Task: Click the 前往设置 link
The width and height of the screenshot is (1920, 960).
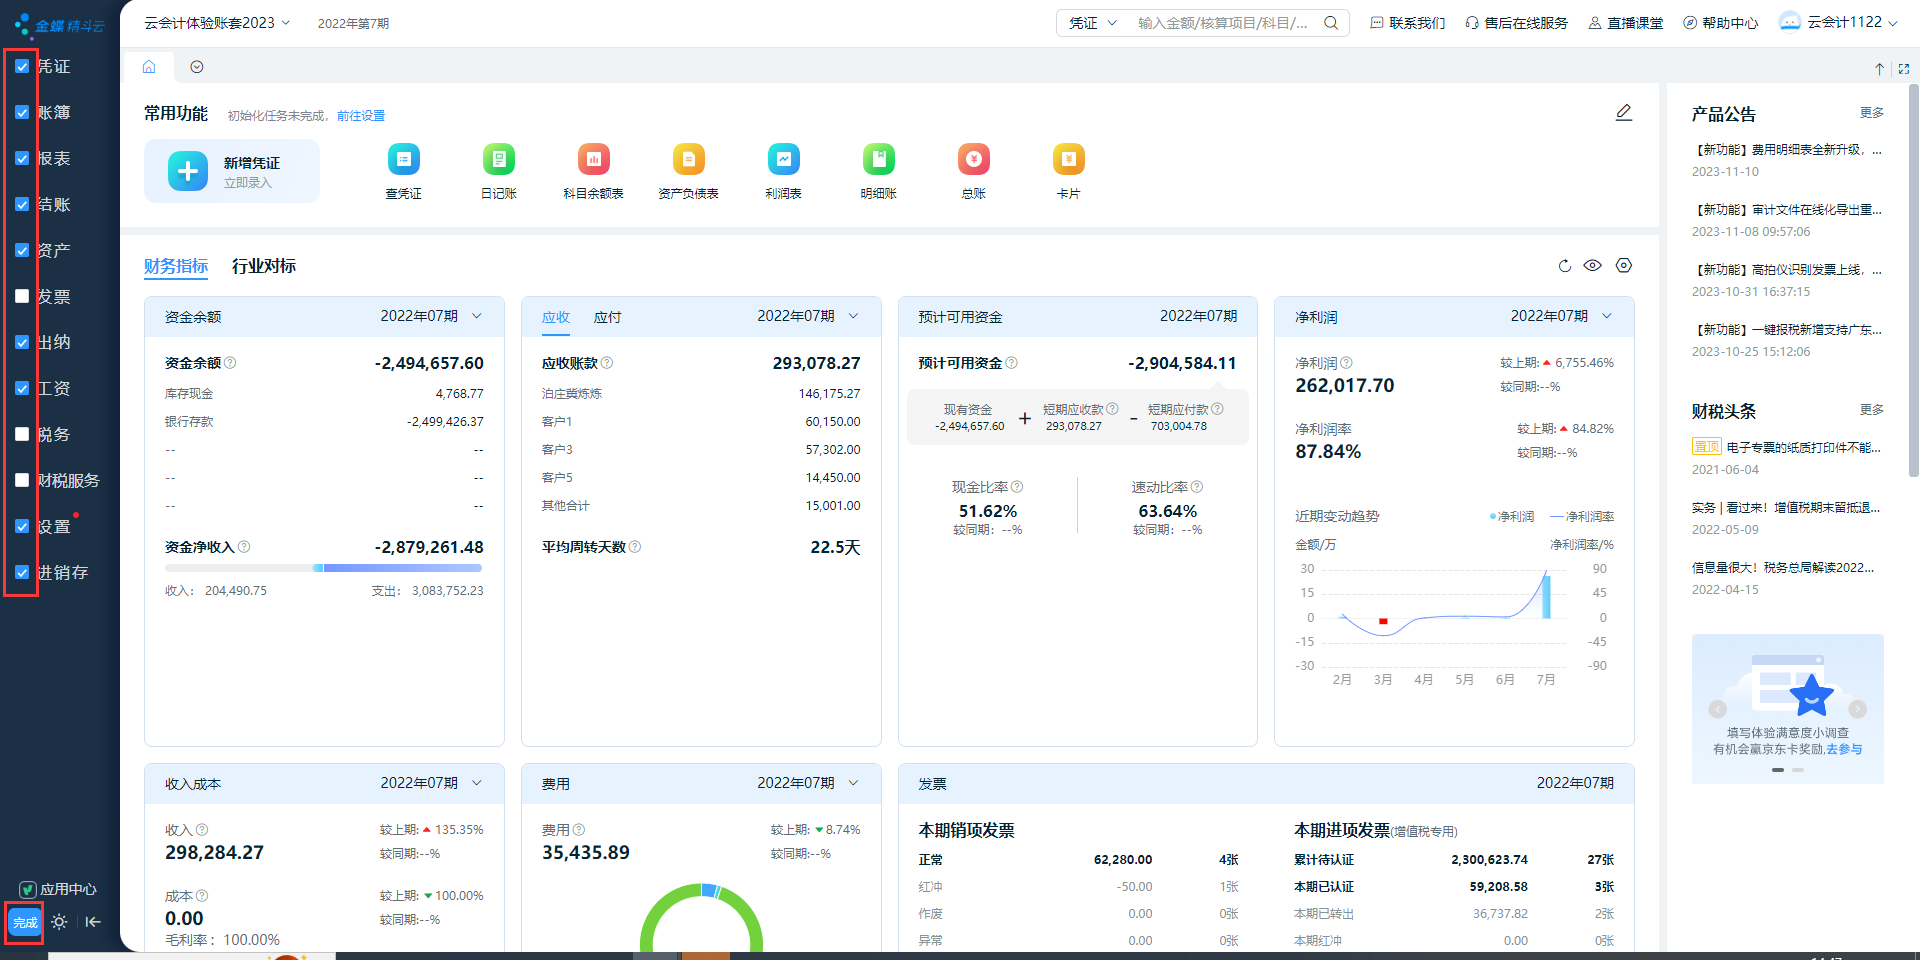Action: click(x=361, y=116)
